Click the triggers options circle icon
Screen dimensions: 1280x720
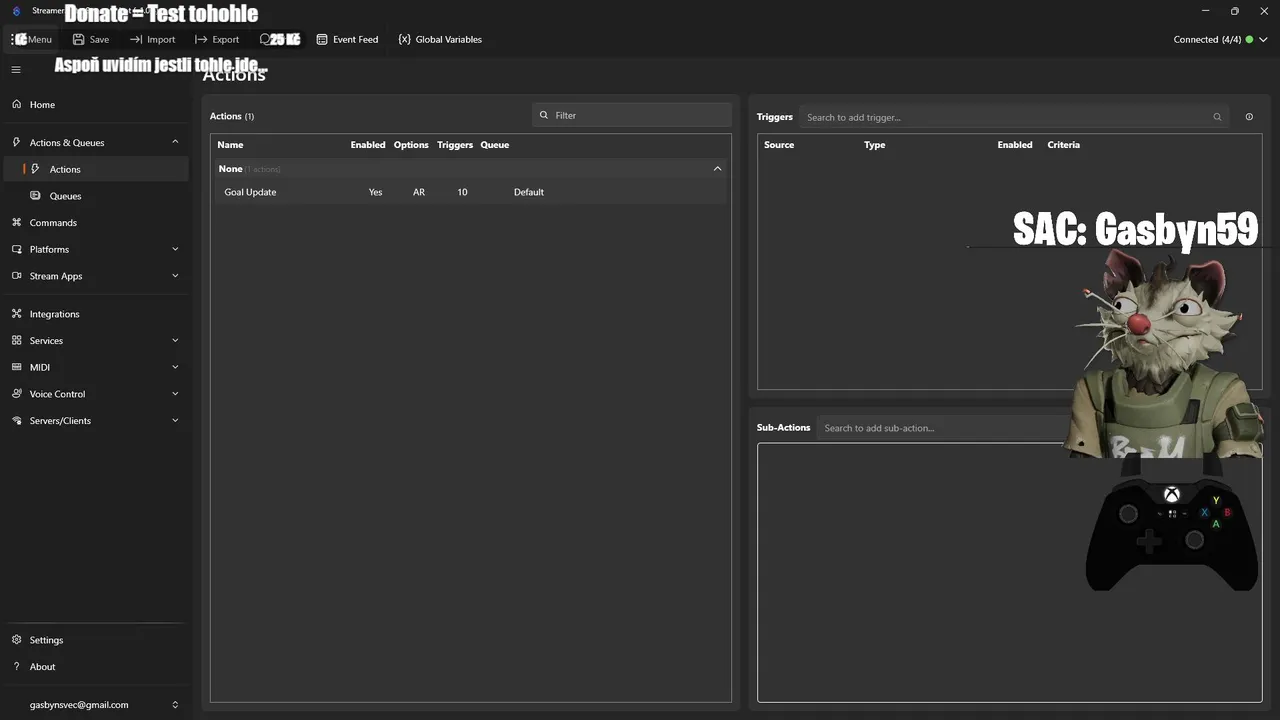tap(1249, 117)
